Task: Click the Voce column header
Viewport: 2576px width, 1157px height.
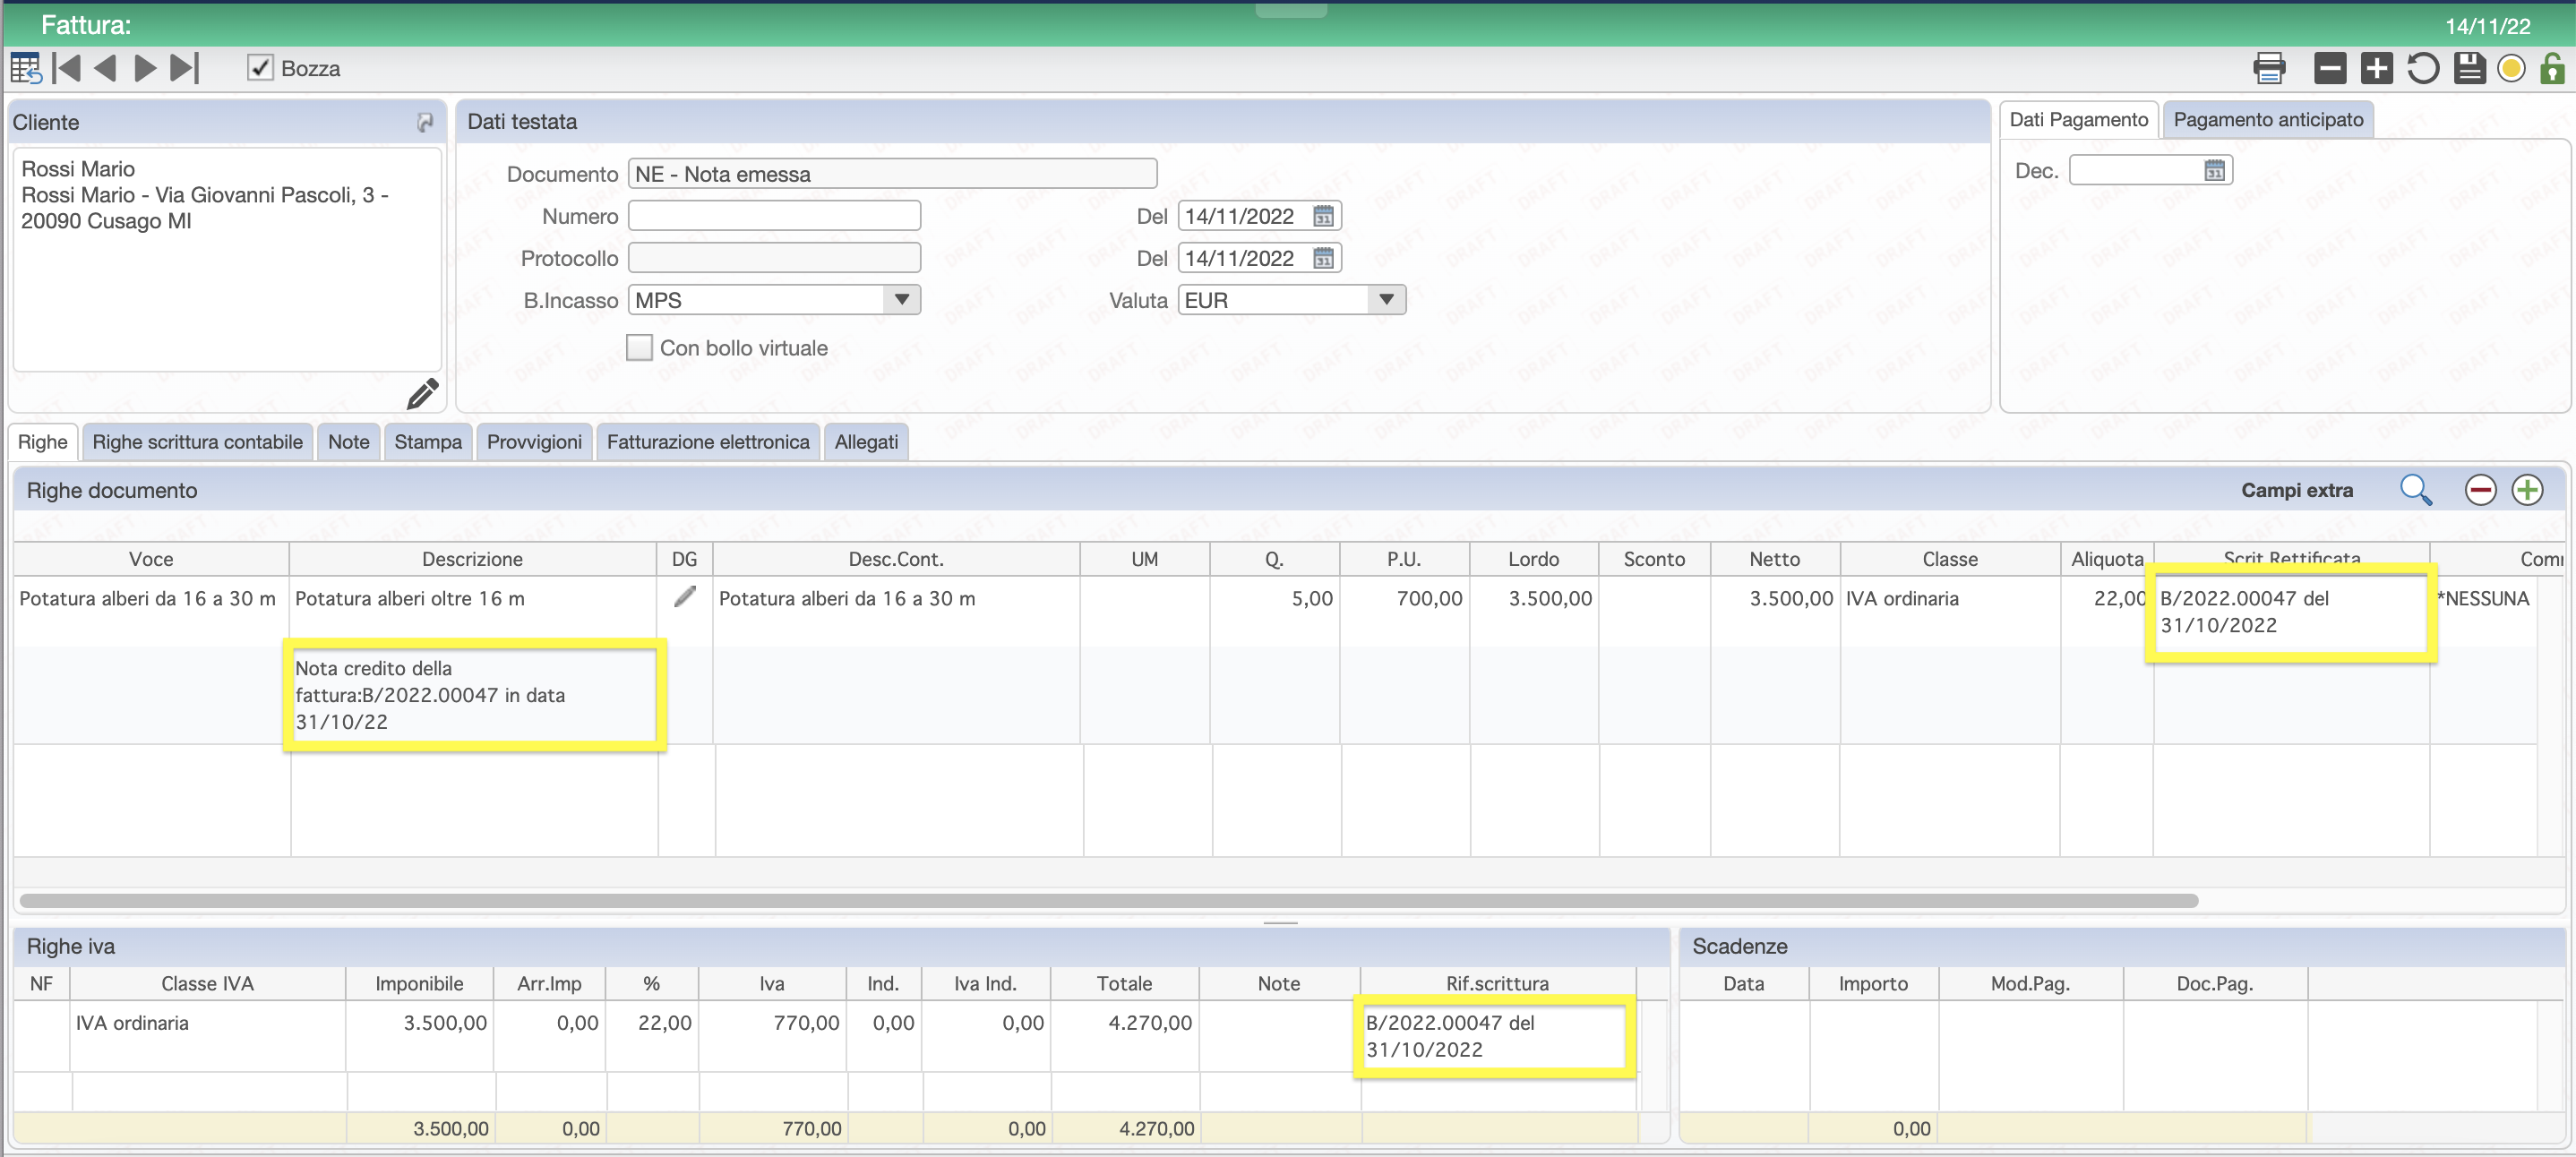Action: [x=151, y=559]
